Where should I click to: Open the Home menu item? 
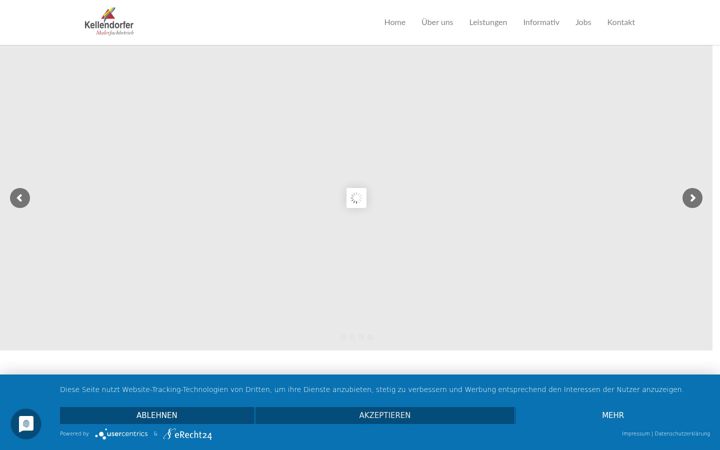[395, 22]
